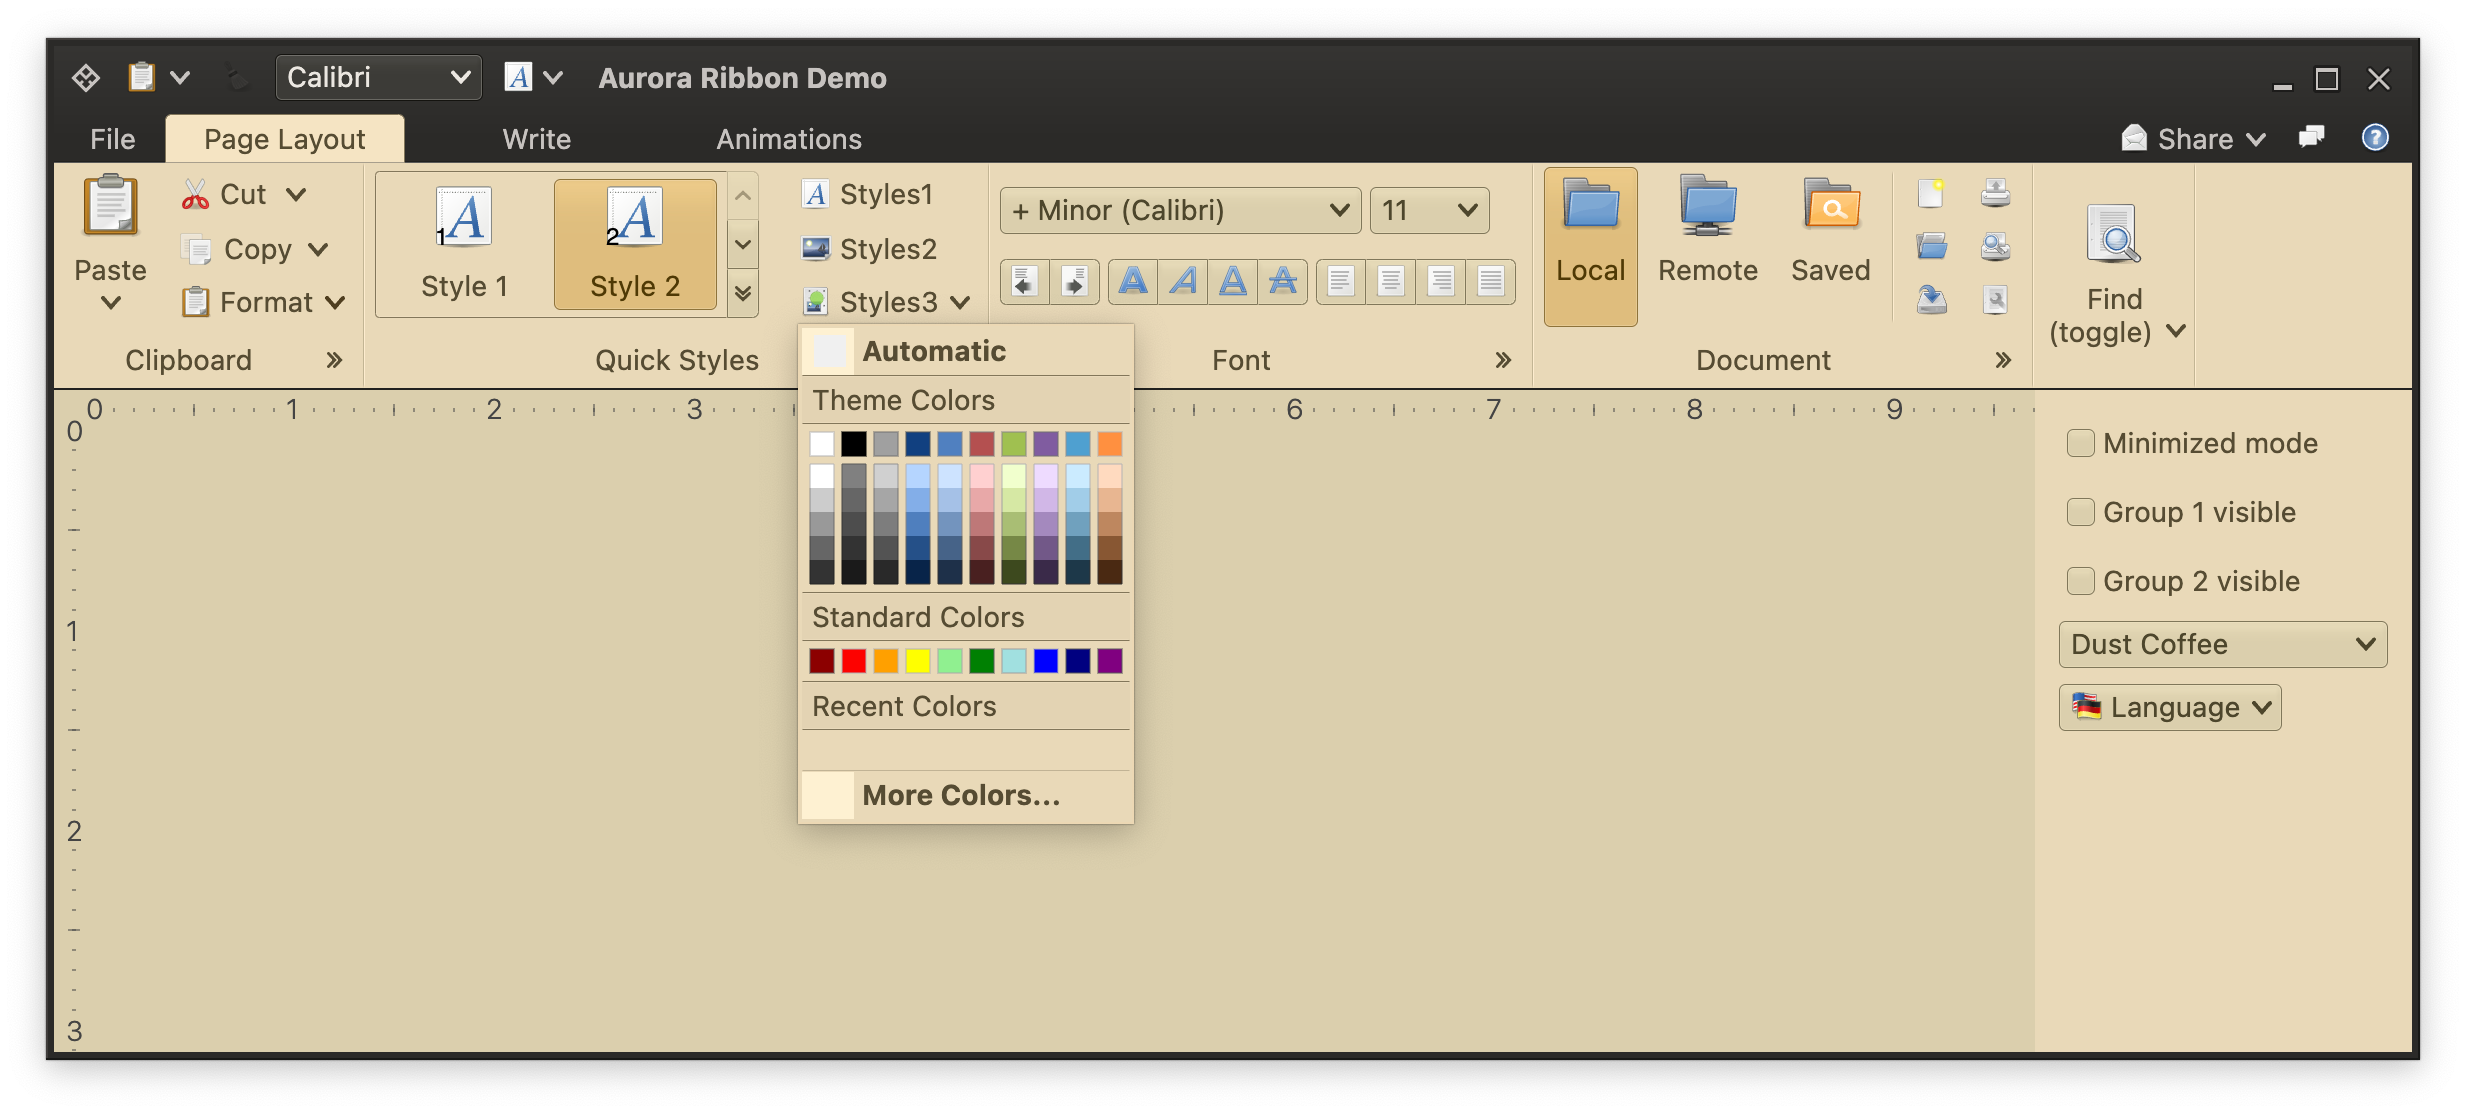2466x1114 pixels.
Task: Click the align left paragraph icon
Action: point(1341,282)
